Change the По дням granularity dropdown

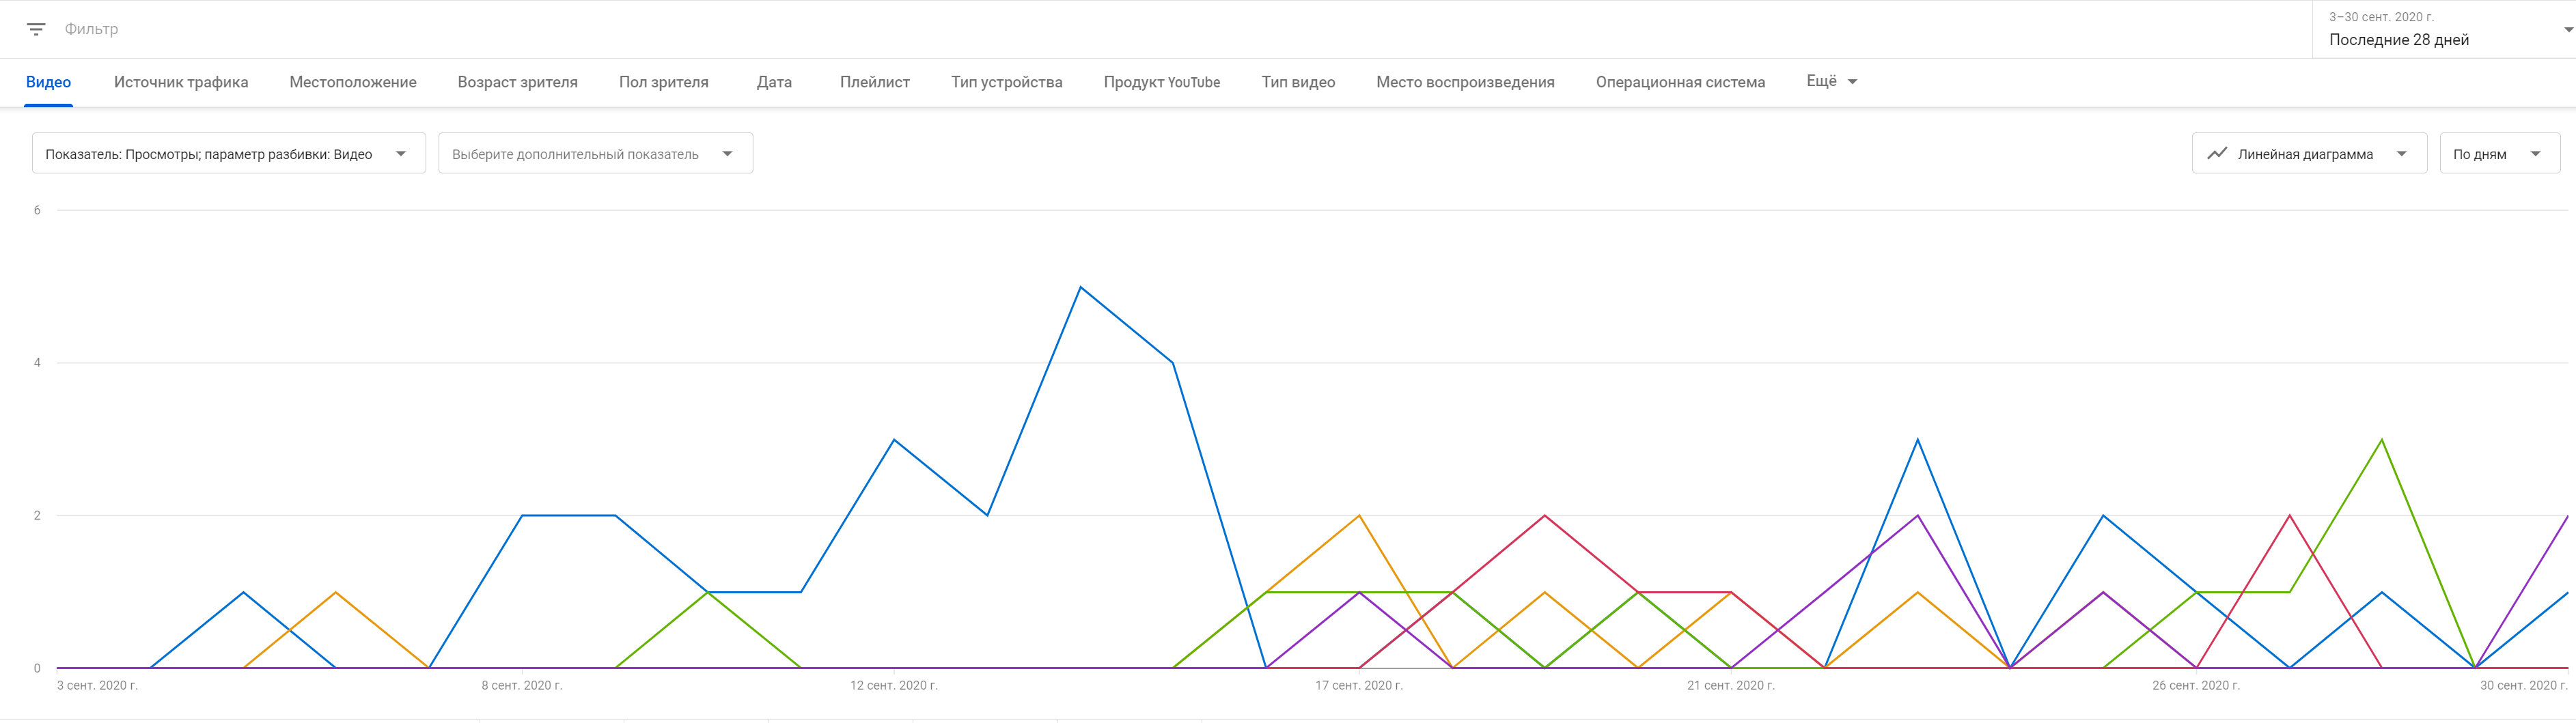click(2499, 154)
